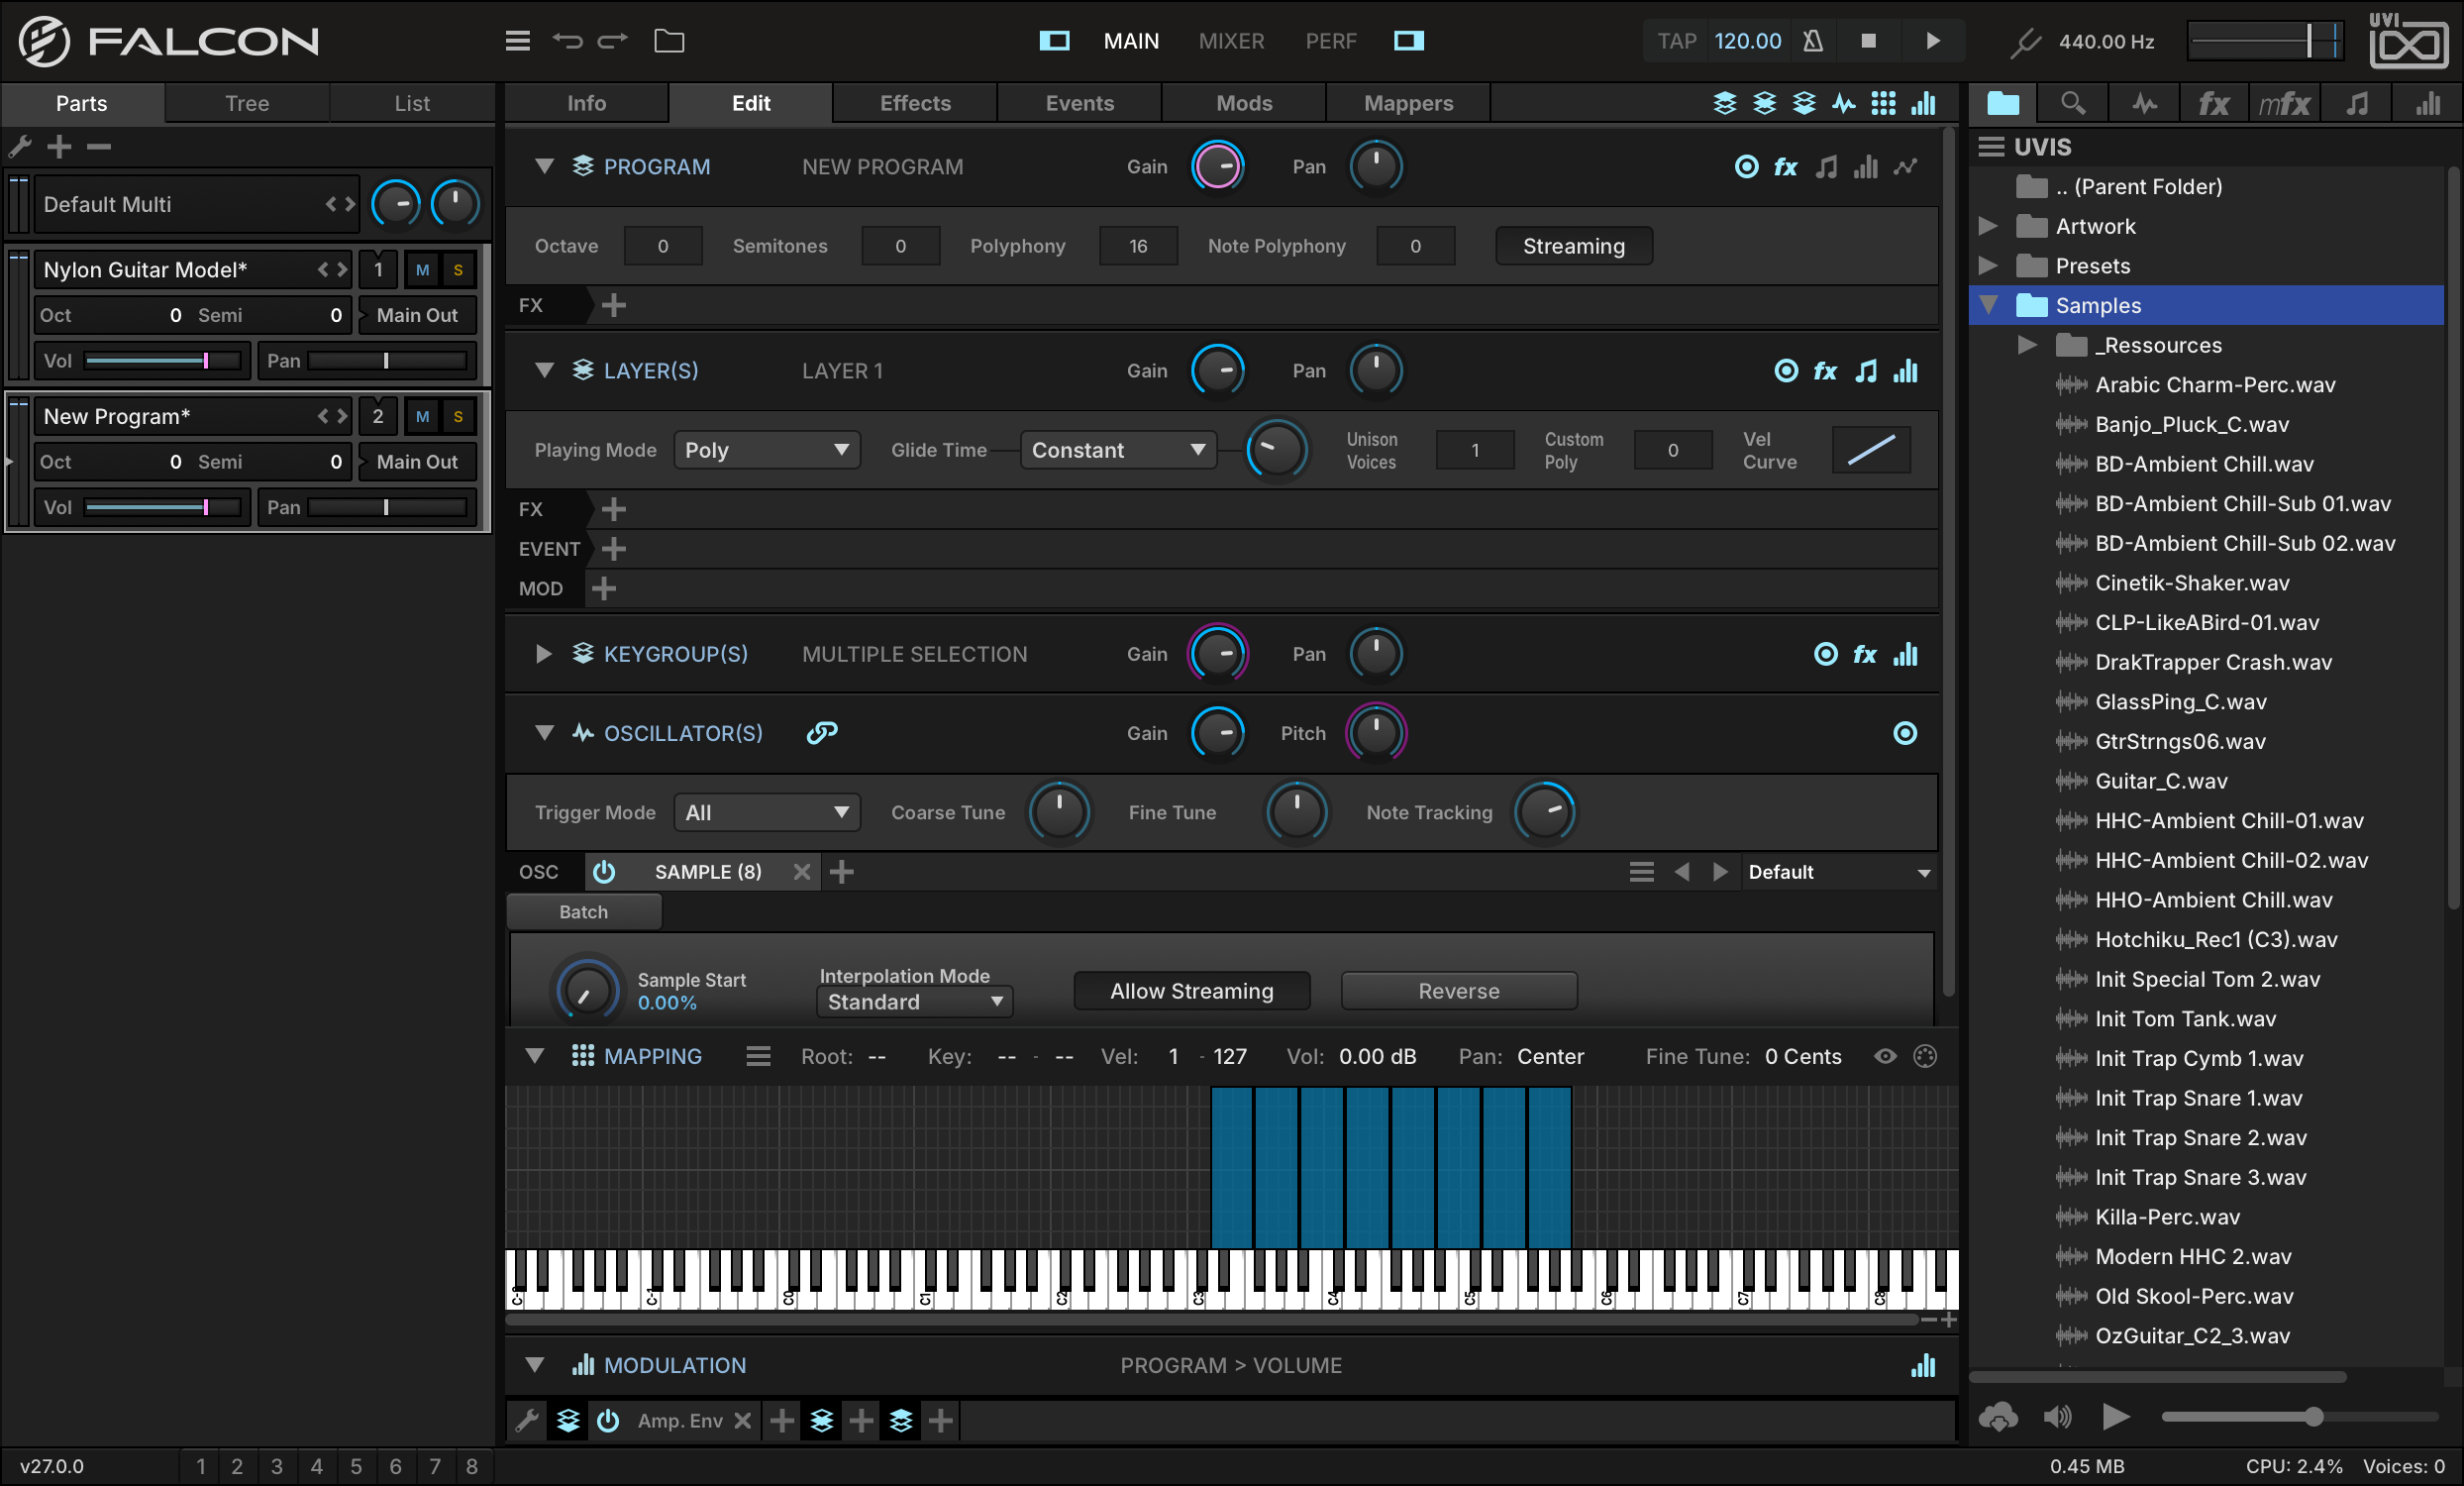Open the Parts wrench settings icon
Screen dimensions: 2464x1486
point(20,147)
